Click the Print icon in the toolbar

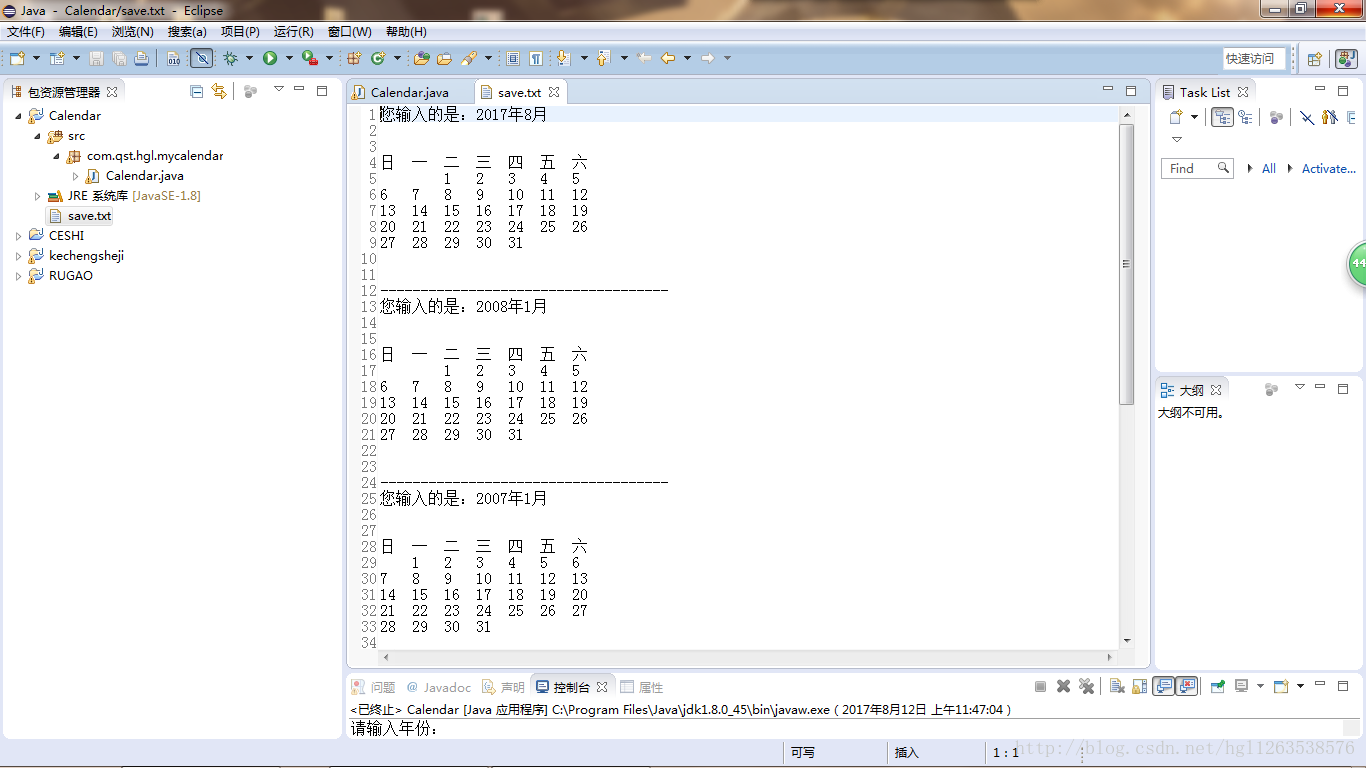coord(141,58)
